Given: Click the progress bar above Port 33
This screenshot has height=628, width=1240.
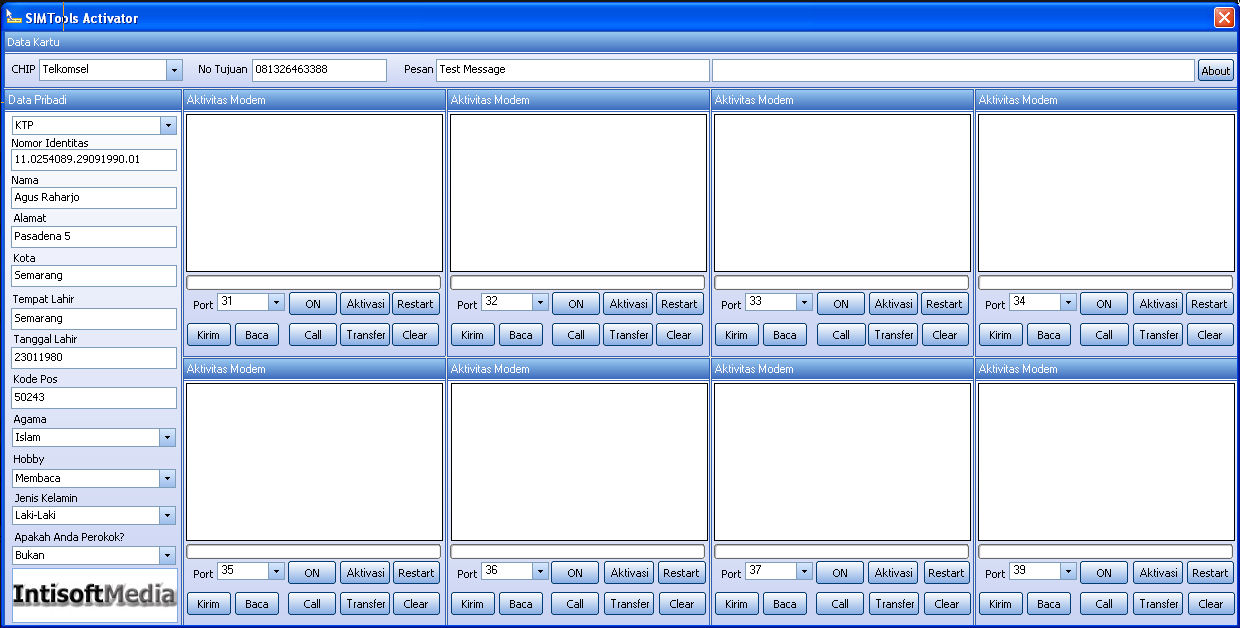Looking at the screenshot, I should 842,283.
